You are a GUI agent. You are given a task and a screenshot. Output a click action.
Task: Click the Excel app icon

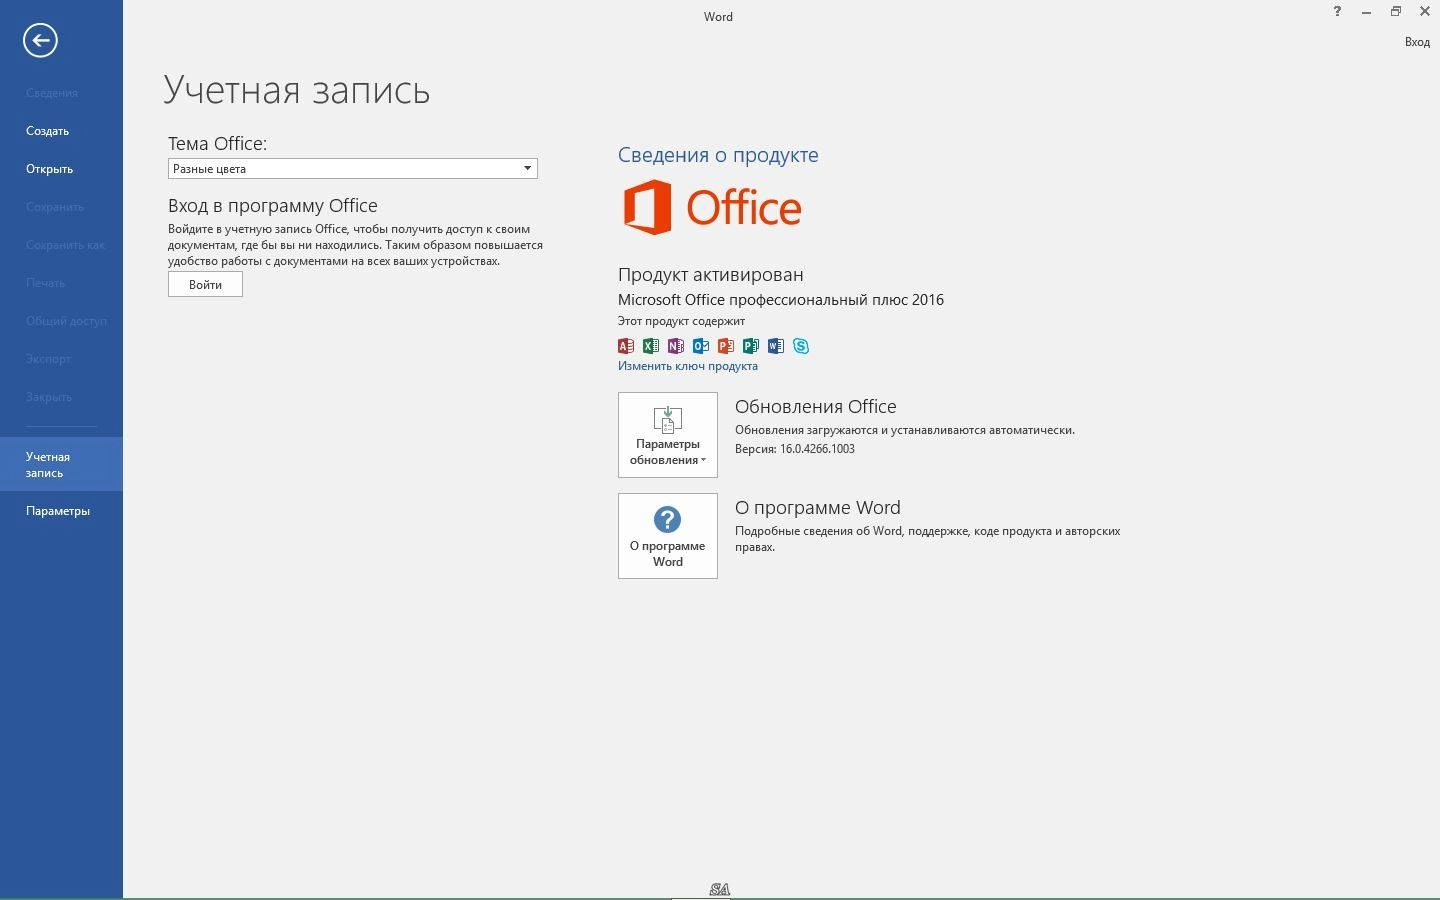(x=651, y=346)
